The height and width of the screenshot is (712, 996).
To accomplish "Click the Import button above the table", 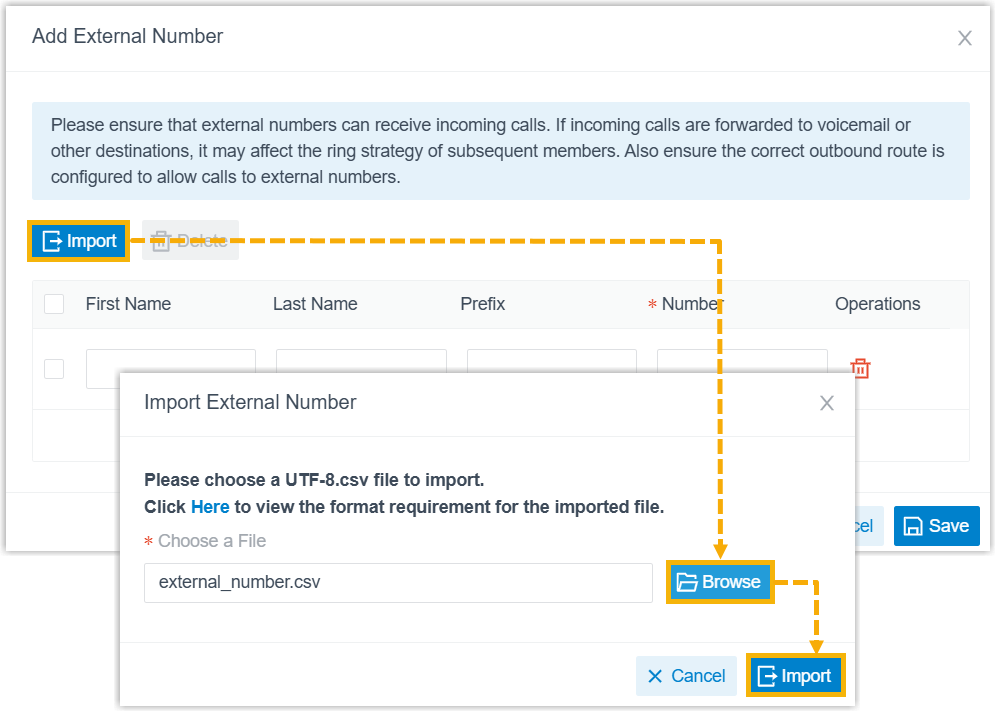I will click(x=79, y=241).
